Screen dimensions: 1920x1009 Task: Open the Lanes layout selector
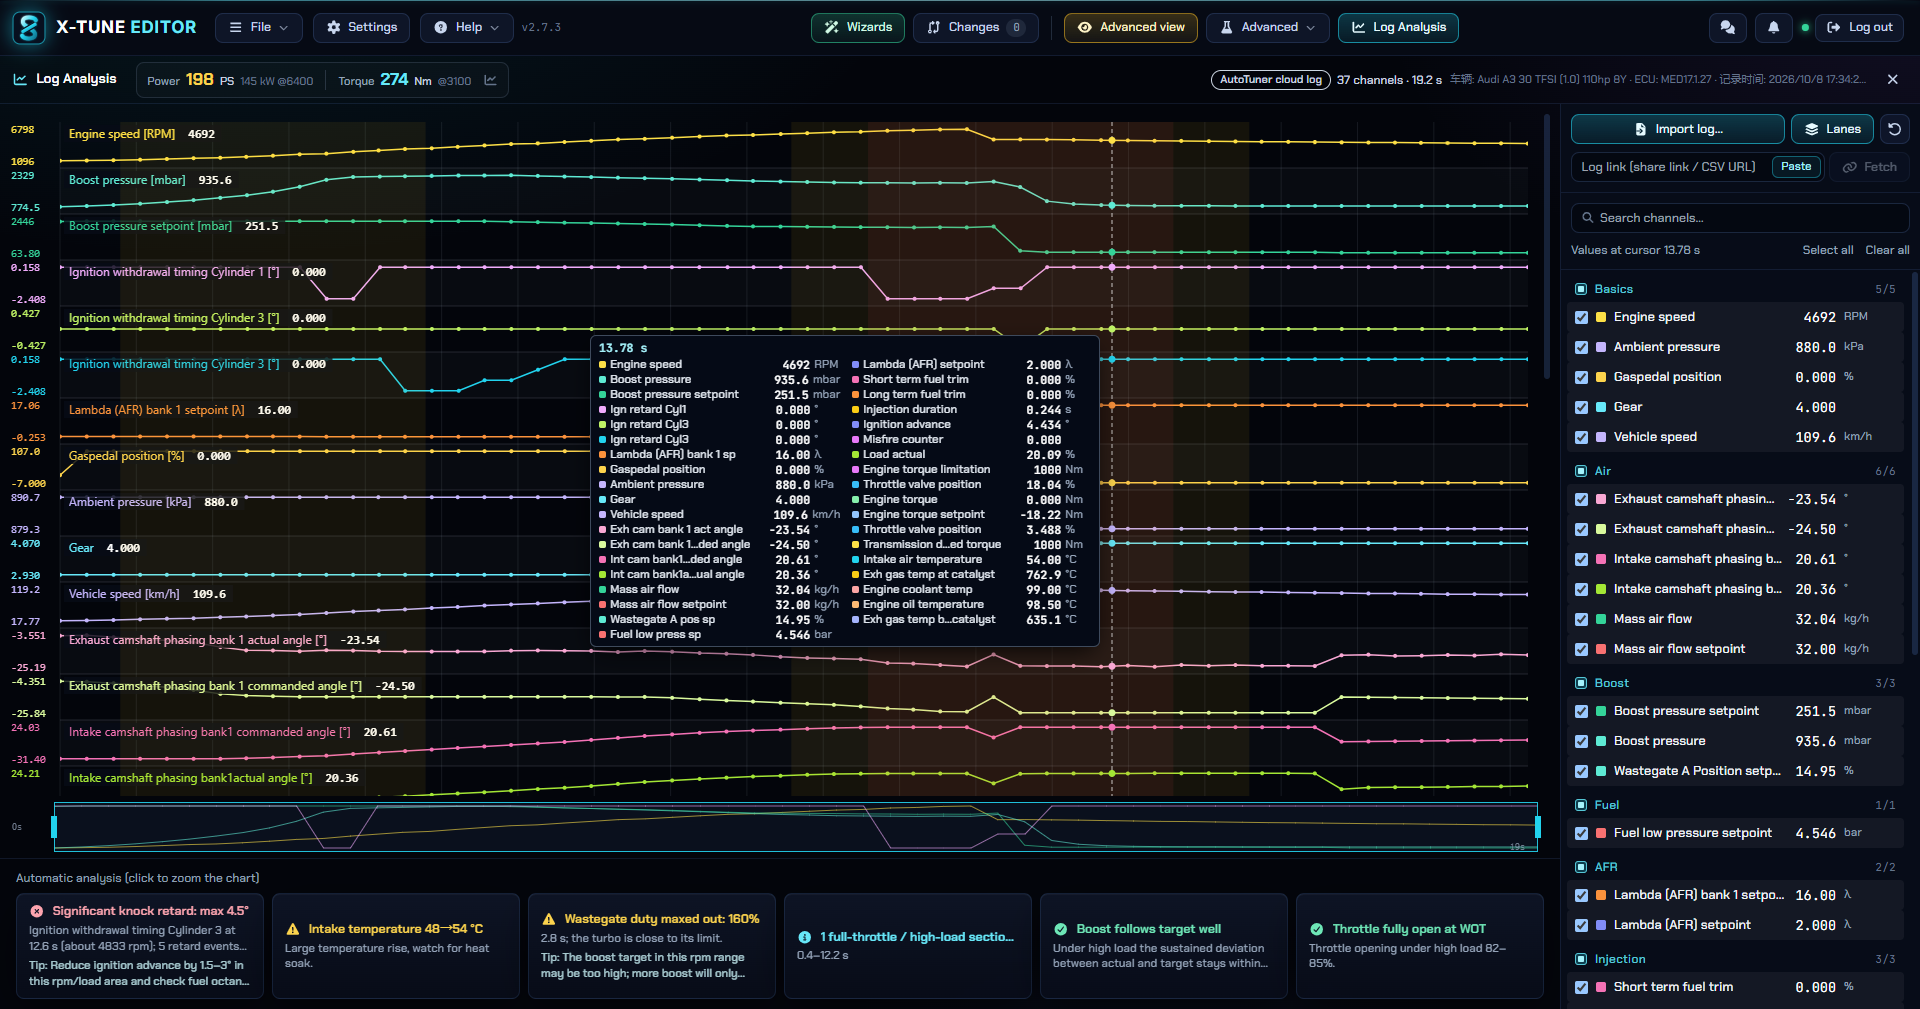[x=1832, y=129]
